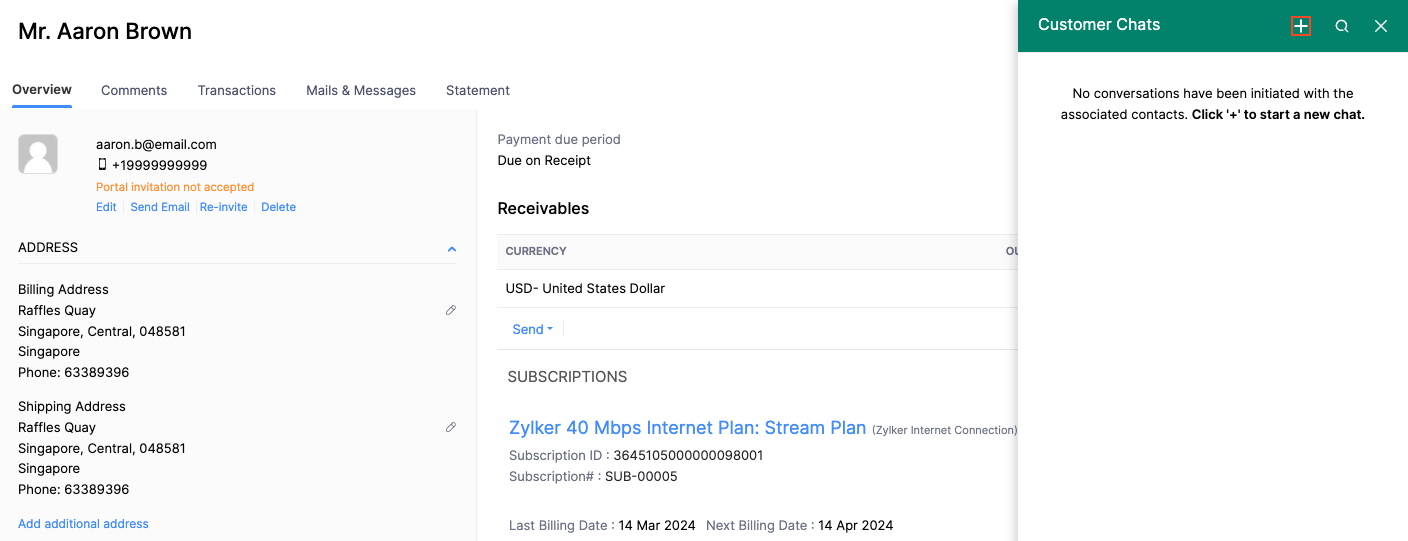
Task: Click Send Email link
Action: point(160,207)
